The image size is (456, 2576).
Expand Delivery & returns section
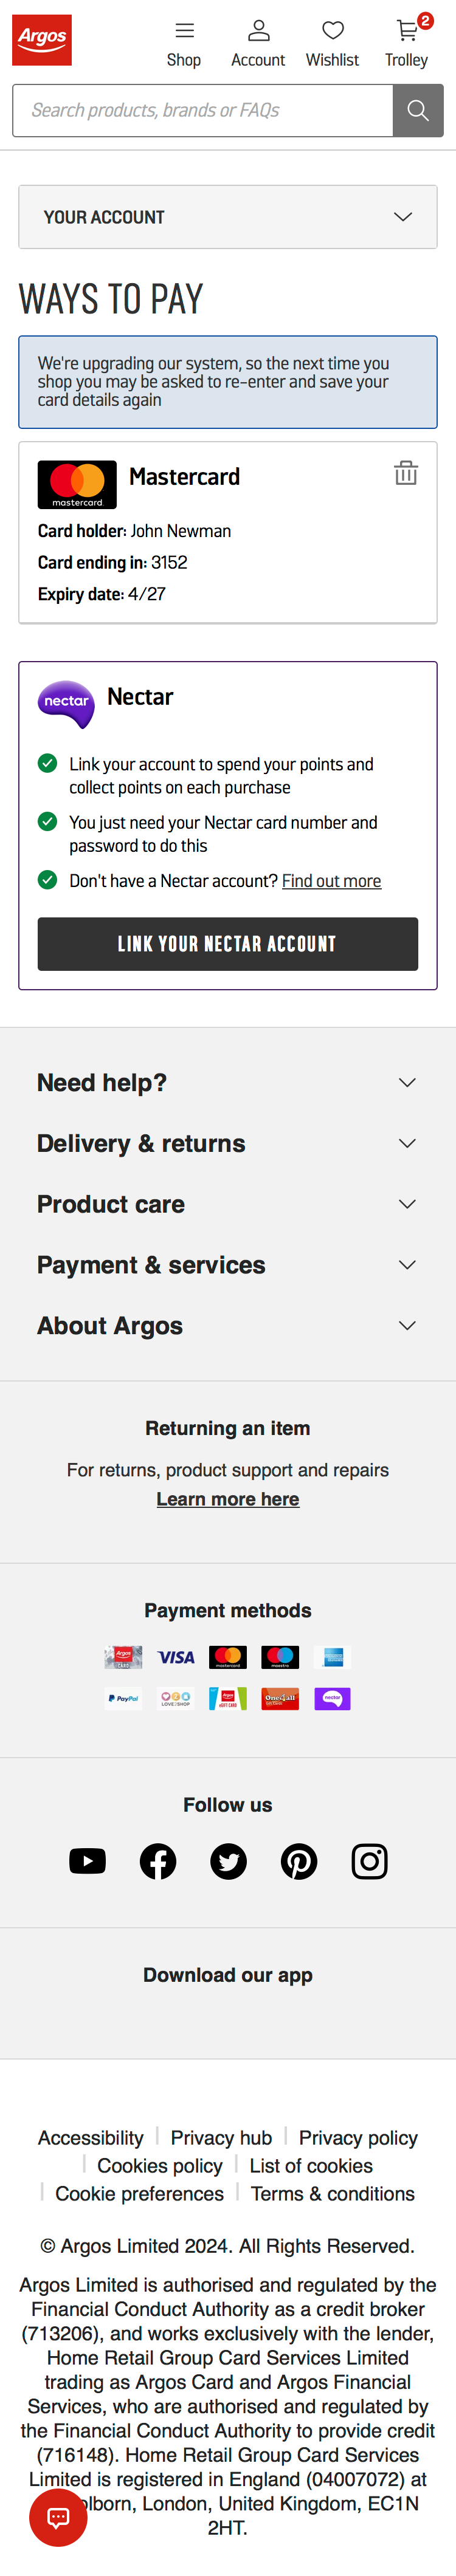point(228,1144)
